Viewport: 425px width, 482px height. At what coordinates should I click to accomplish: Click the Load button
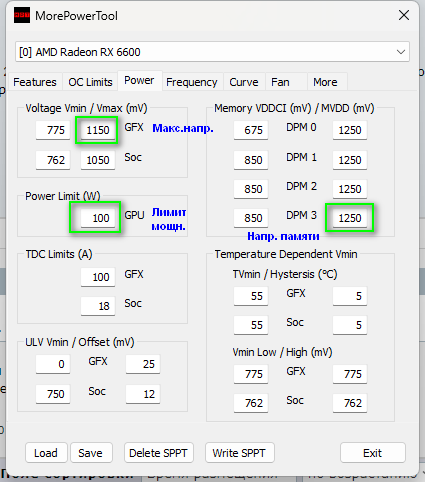pos(46,453)
